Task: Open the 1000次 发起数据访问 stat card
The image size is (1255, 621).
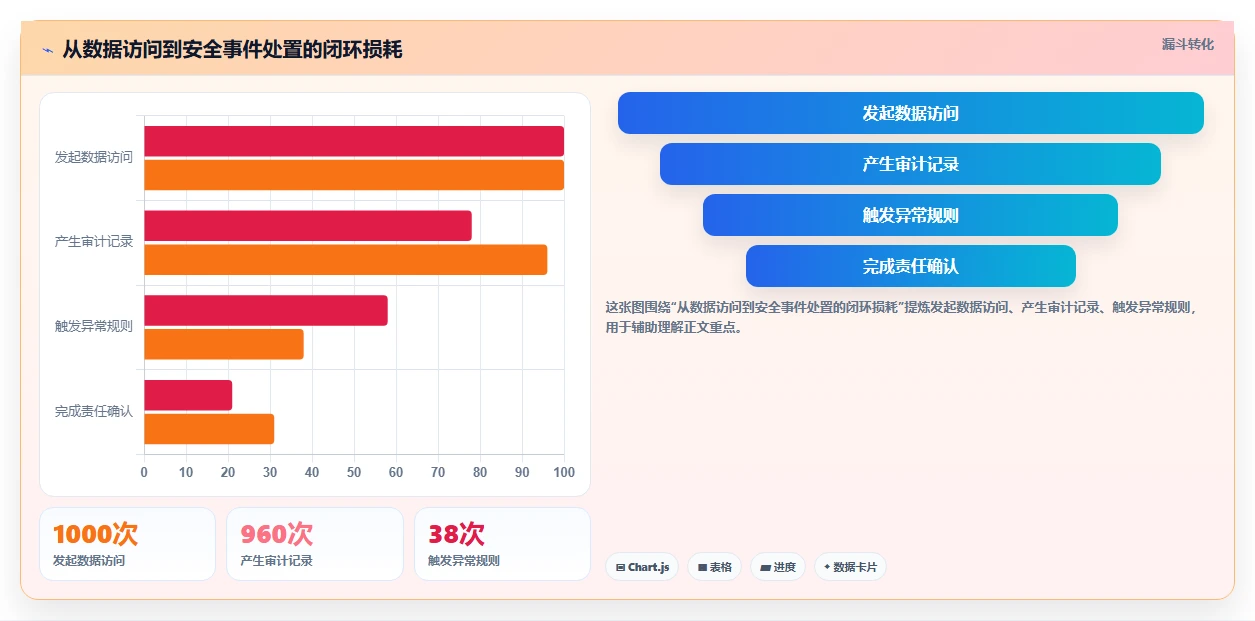Action: [x=127, y=544]
